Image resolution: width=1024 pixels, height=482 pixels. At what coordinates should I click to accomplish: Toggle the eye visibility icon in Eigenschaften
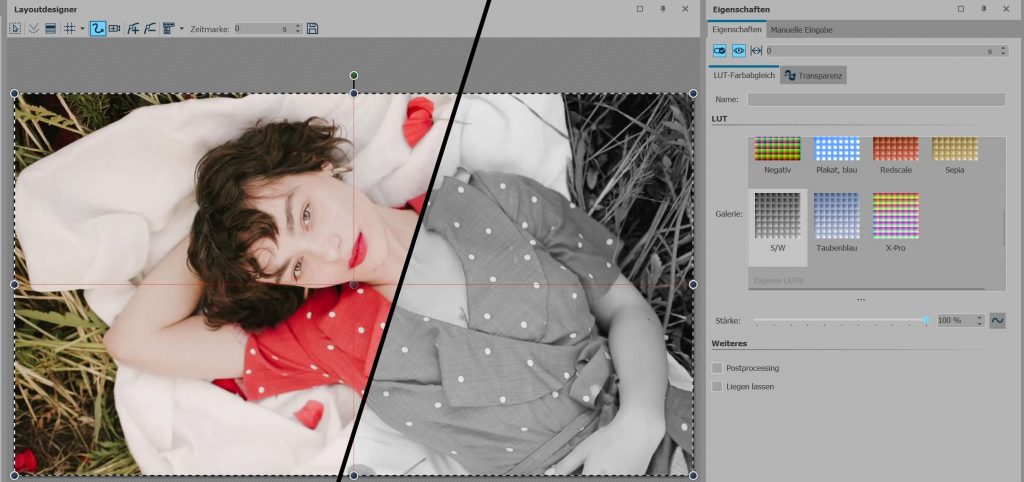(739, 50)
